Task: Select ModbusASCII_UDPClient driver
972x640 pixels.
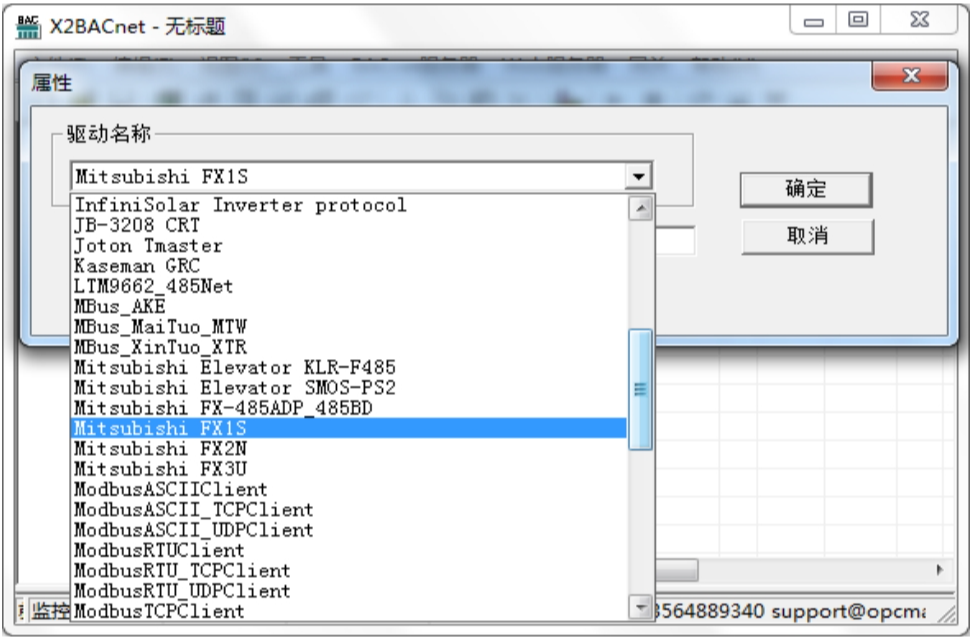Action: (349, 530)
